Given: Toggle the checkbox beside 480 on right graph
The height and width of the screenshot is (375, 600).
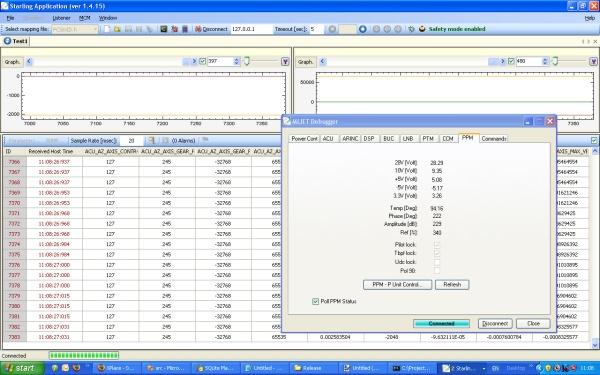Looking at the screenshot, I should click(x=511, y=61).
